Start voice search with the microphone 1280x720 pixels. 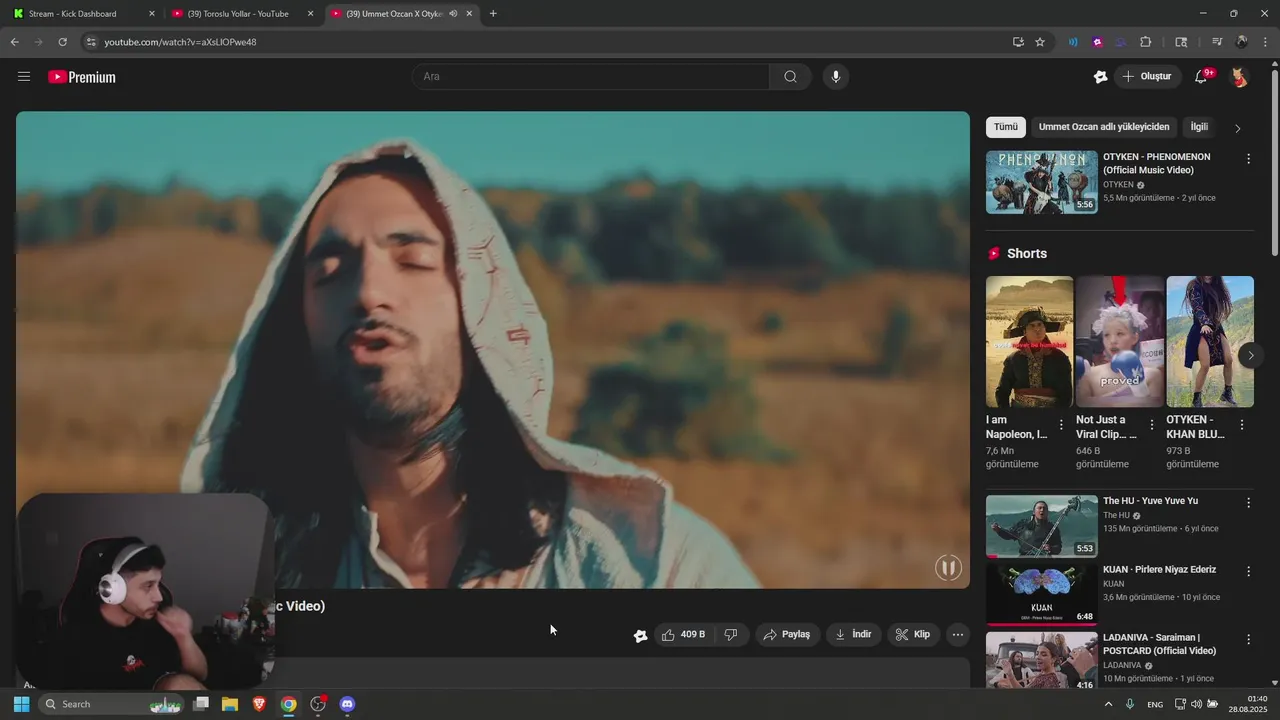click(x=836, y=77)
